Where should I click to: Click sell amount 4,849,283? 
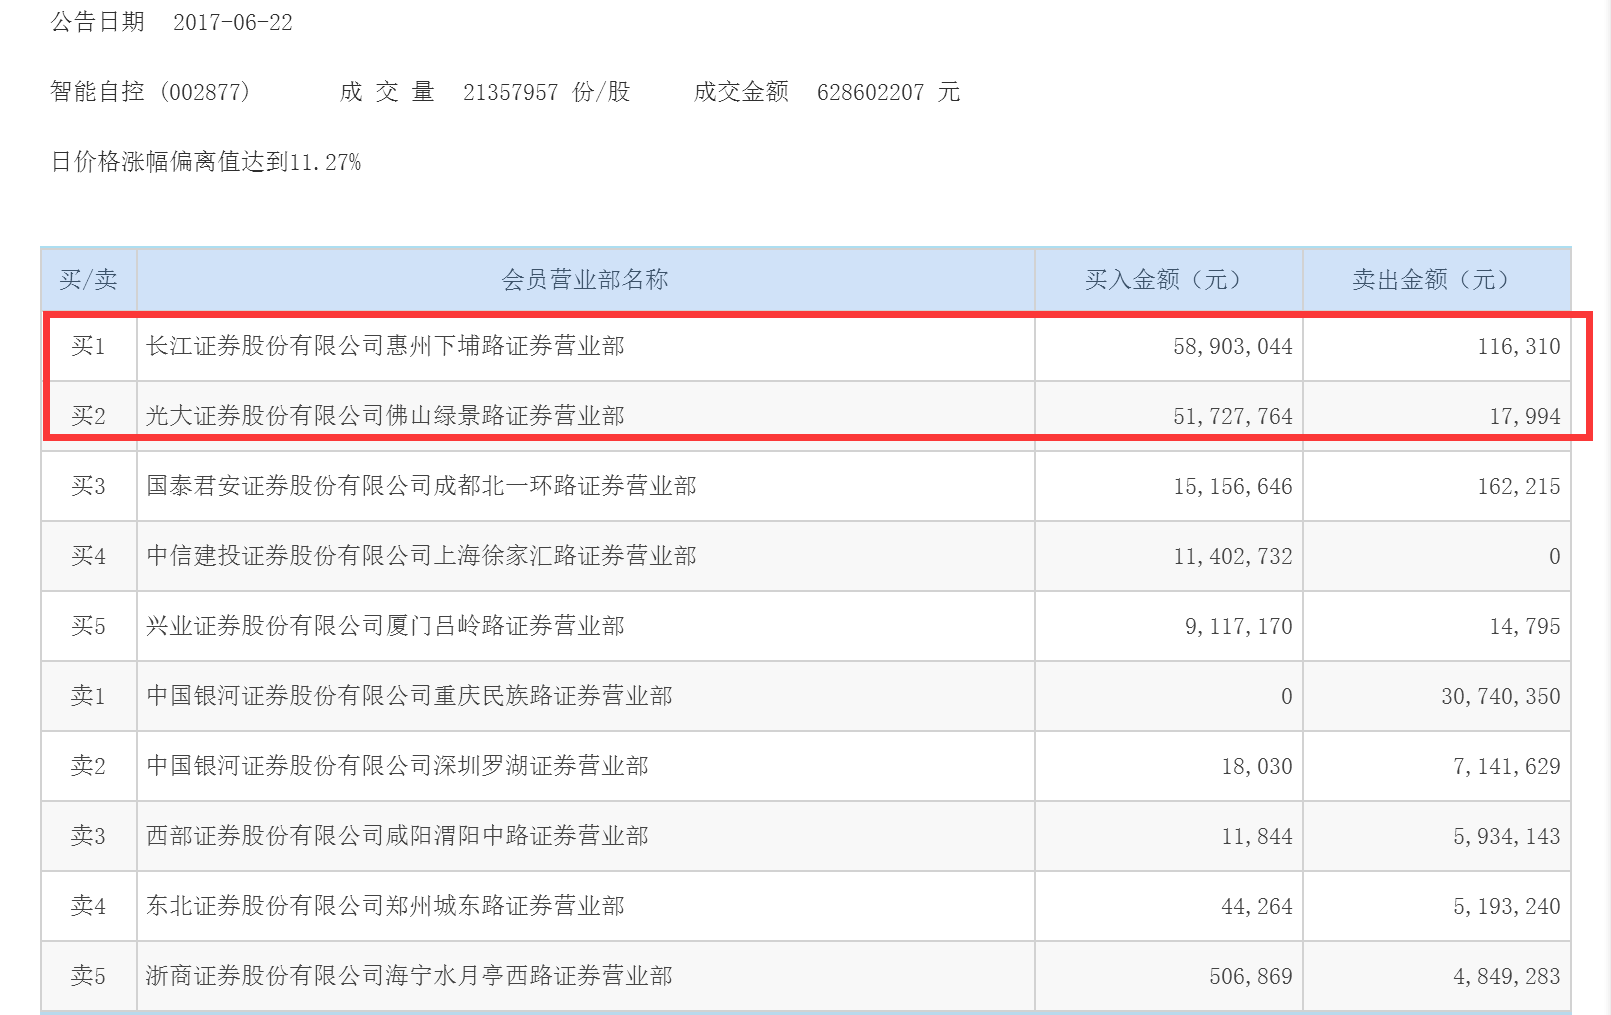pos(1506,976)
